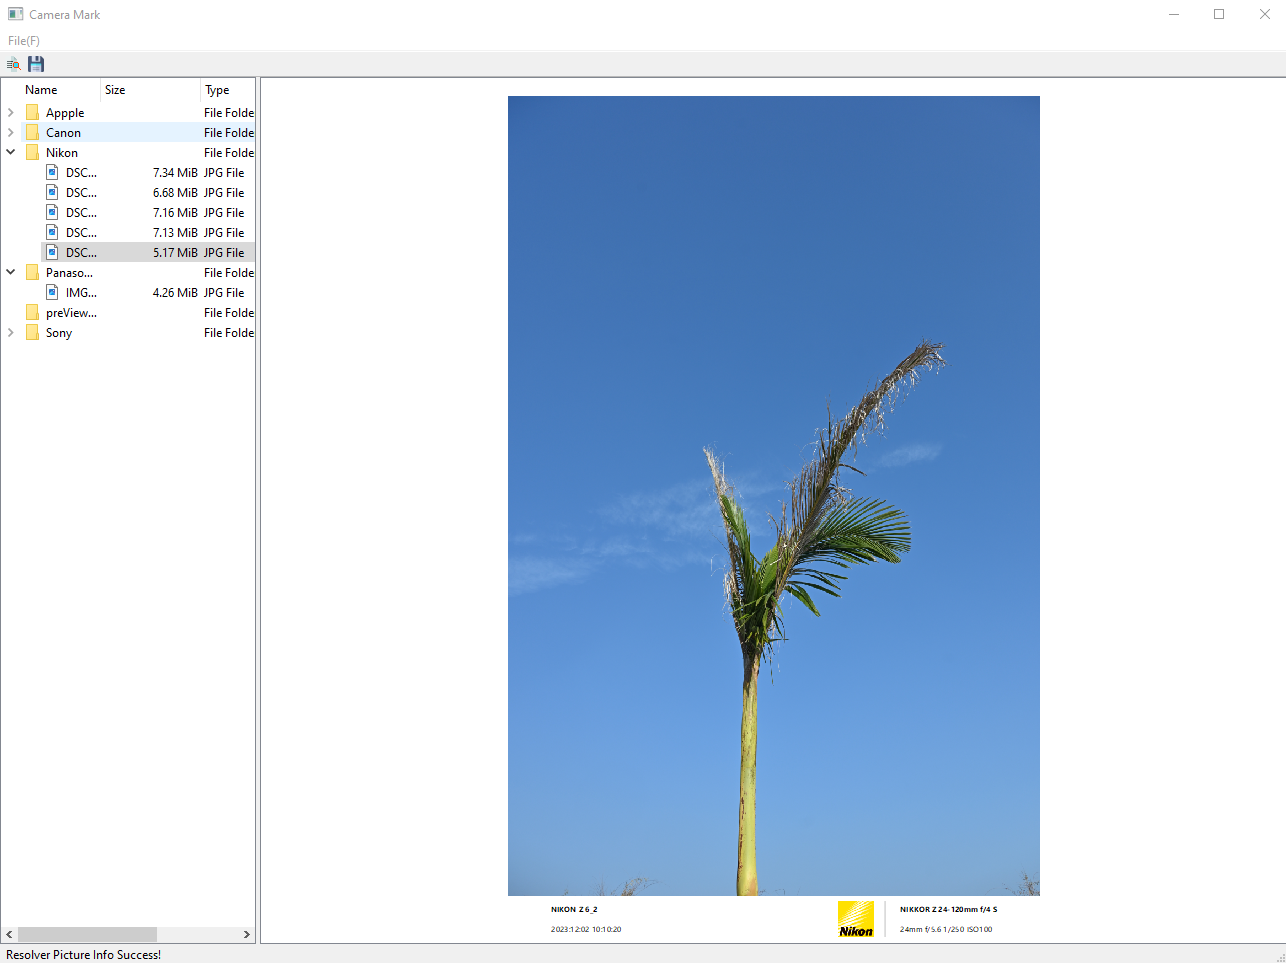Viewport: 1286px width, 963px height.
Task: Click the 7.34 MiB JPG file icon
Action: click(52, 172)
